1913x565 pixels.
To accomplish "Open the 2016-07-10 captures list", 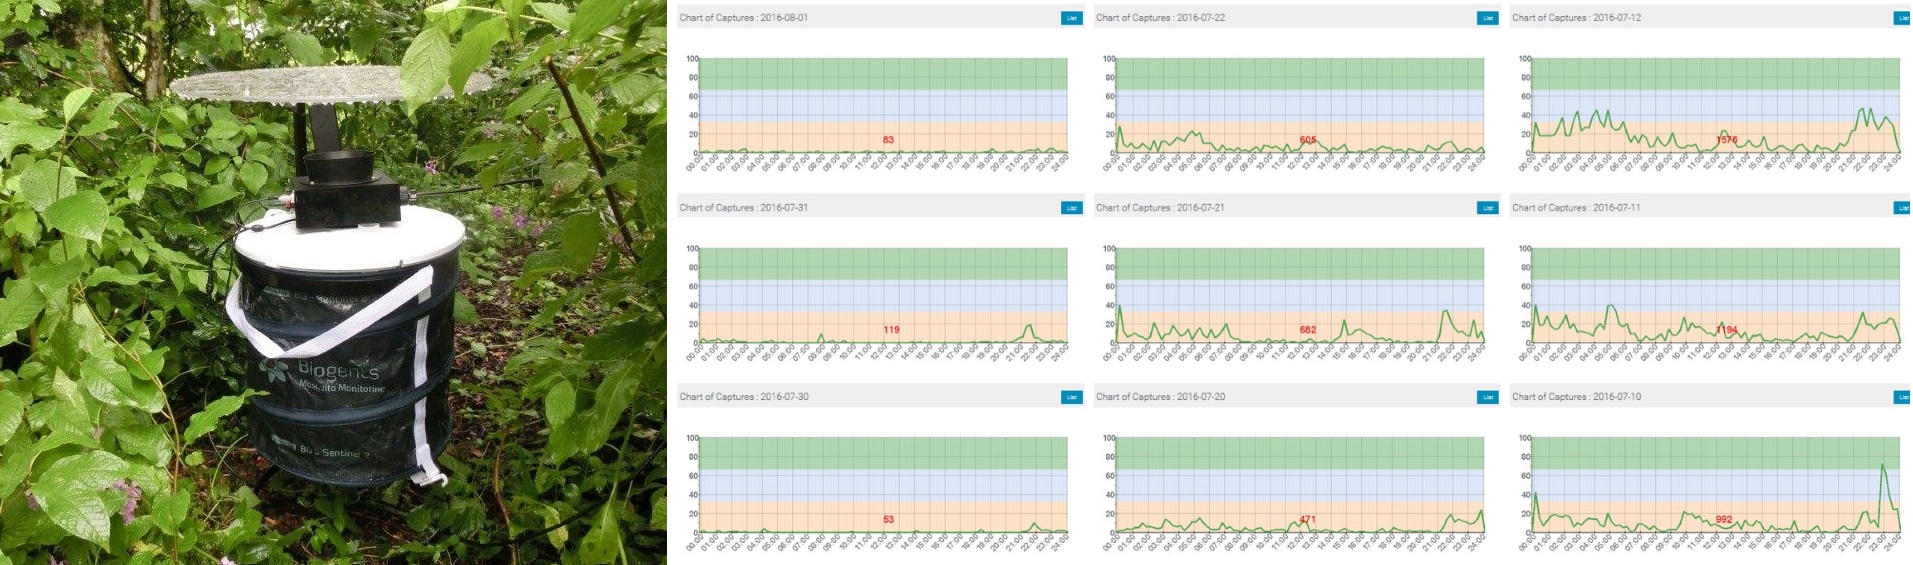I will 1902,397.
